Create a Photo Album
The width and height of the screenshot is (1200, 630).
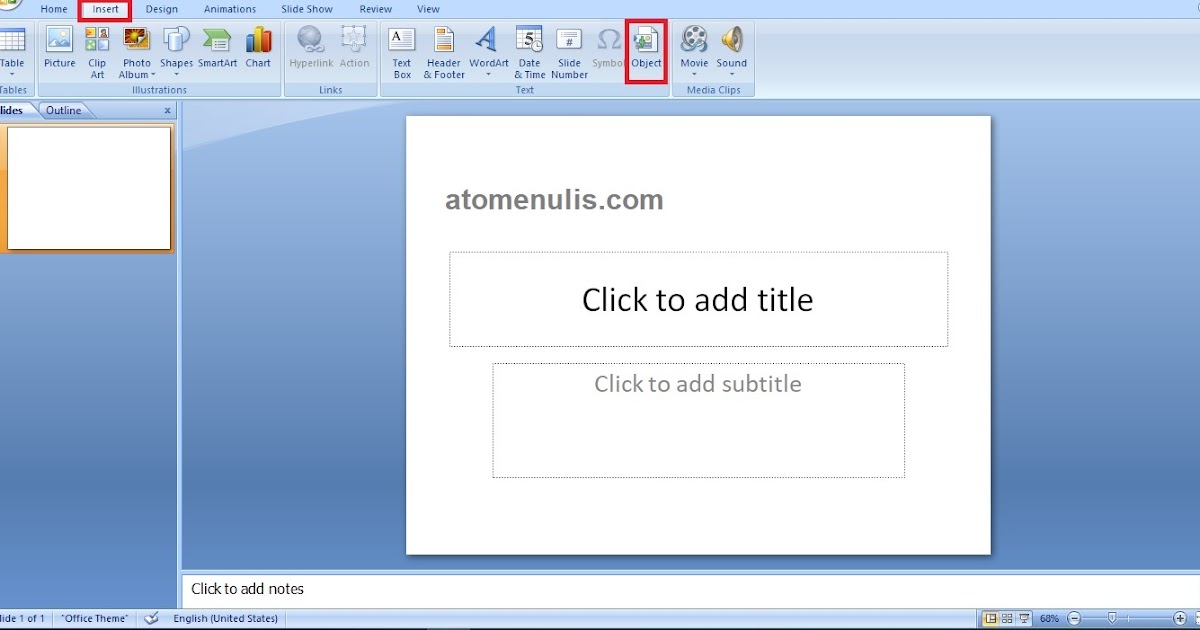click(137, 52)
